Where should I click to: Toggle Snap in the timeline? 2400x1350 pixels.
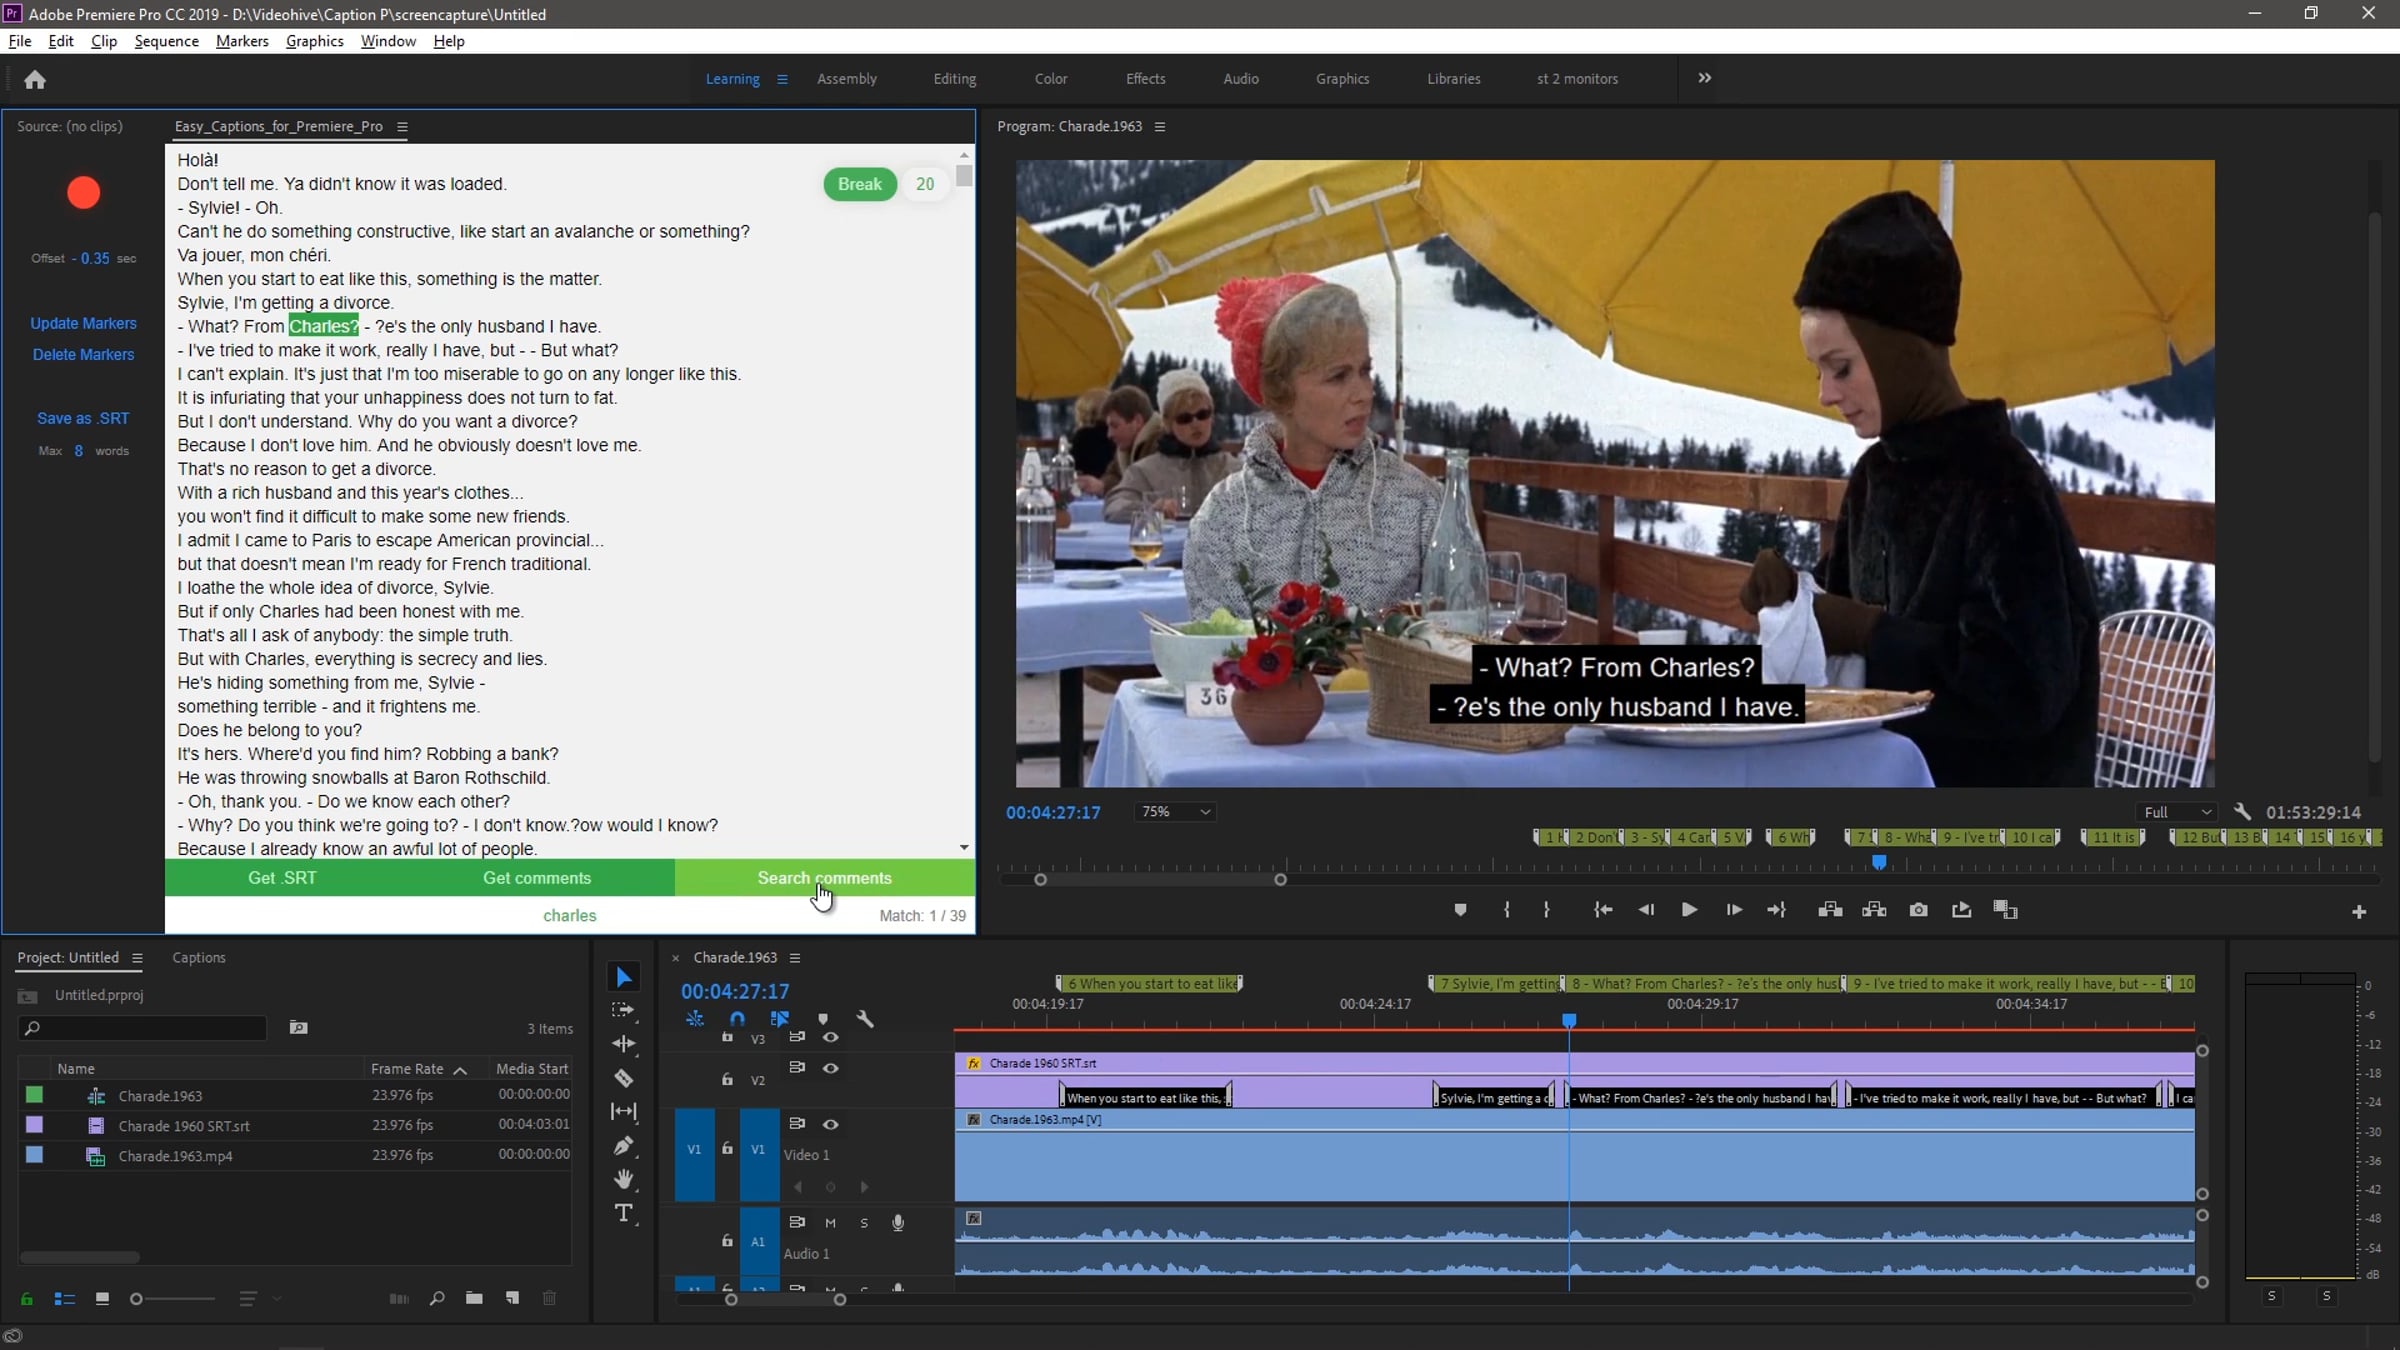[x=737, y=1019]
